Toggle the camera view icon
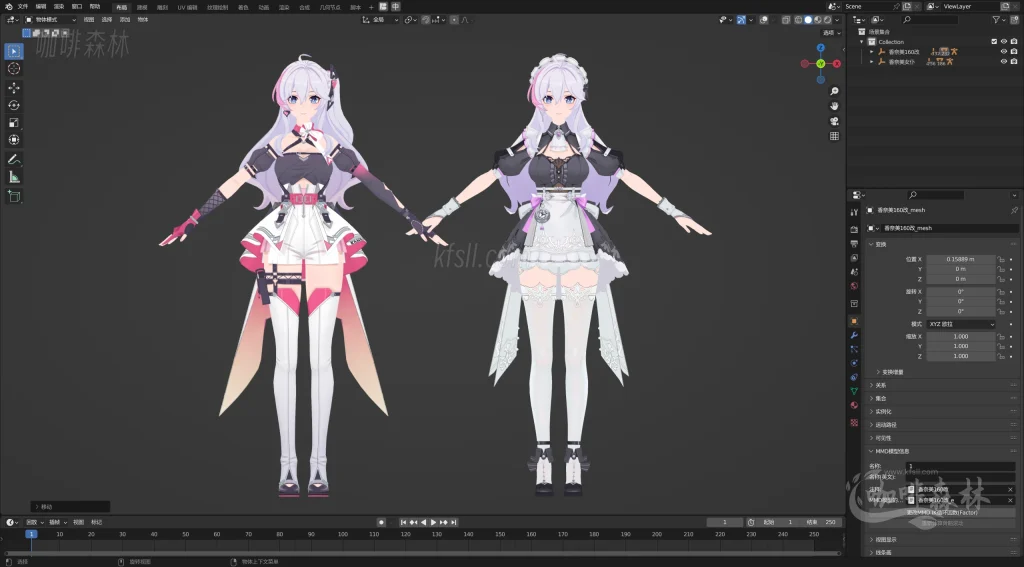The image size is (1024, 567). [x=834, y=122]
